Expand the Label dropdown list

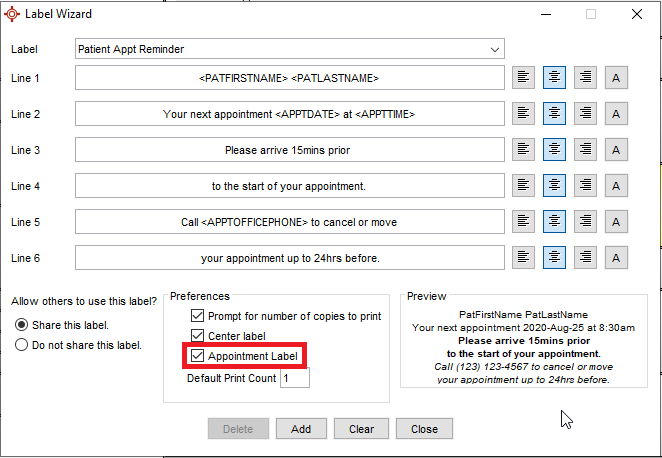pos(494,49)
